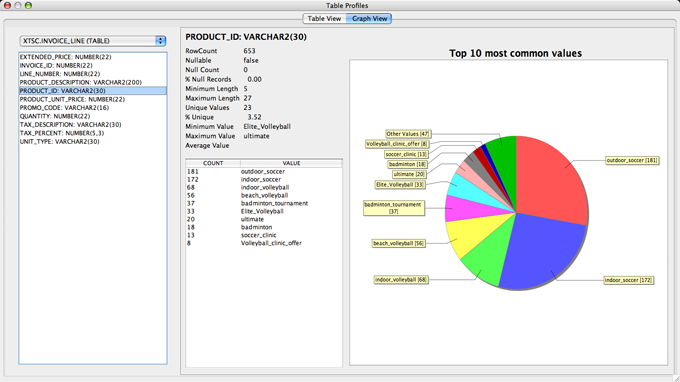Image resolution: width=680 pixels, height=382 pixels.
Task: Click the red outdoor_soccer pie slice
Action: click(551, 182)
